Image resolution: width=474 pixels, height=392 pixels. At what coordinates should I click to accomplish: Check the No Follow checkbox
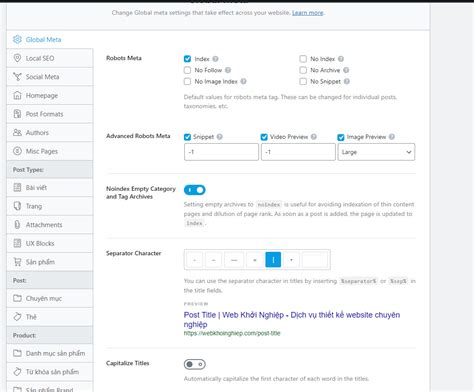[x=187, y=70]
